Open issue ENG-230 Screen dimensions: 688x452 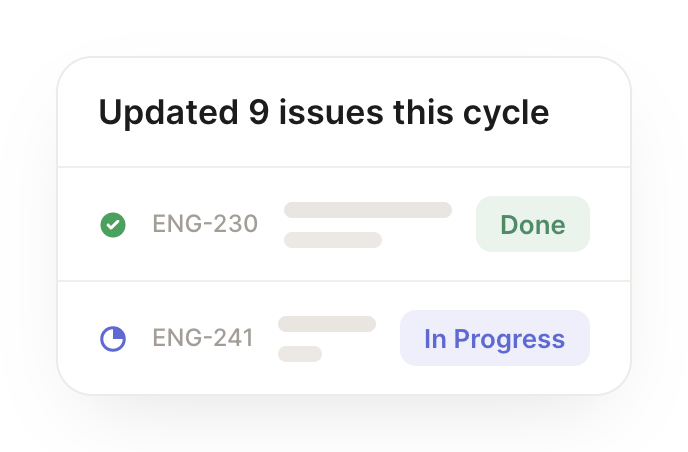pyautogui.click(x=205, y=224)
